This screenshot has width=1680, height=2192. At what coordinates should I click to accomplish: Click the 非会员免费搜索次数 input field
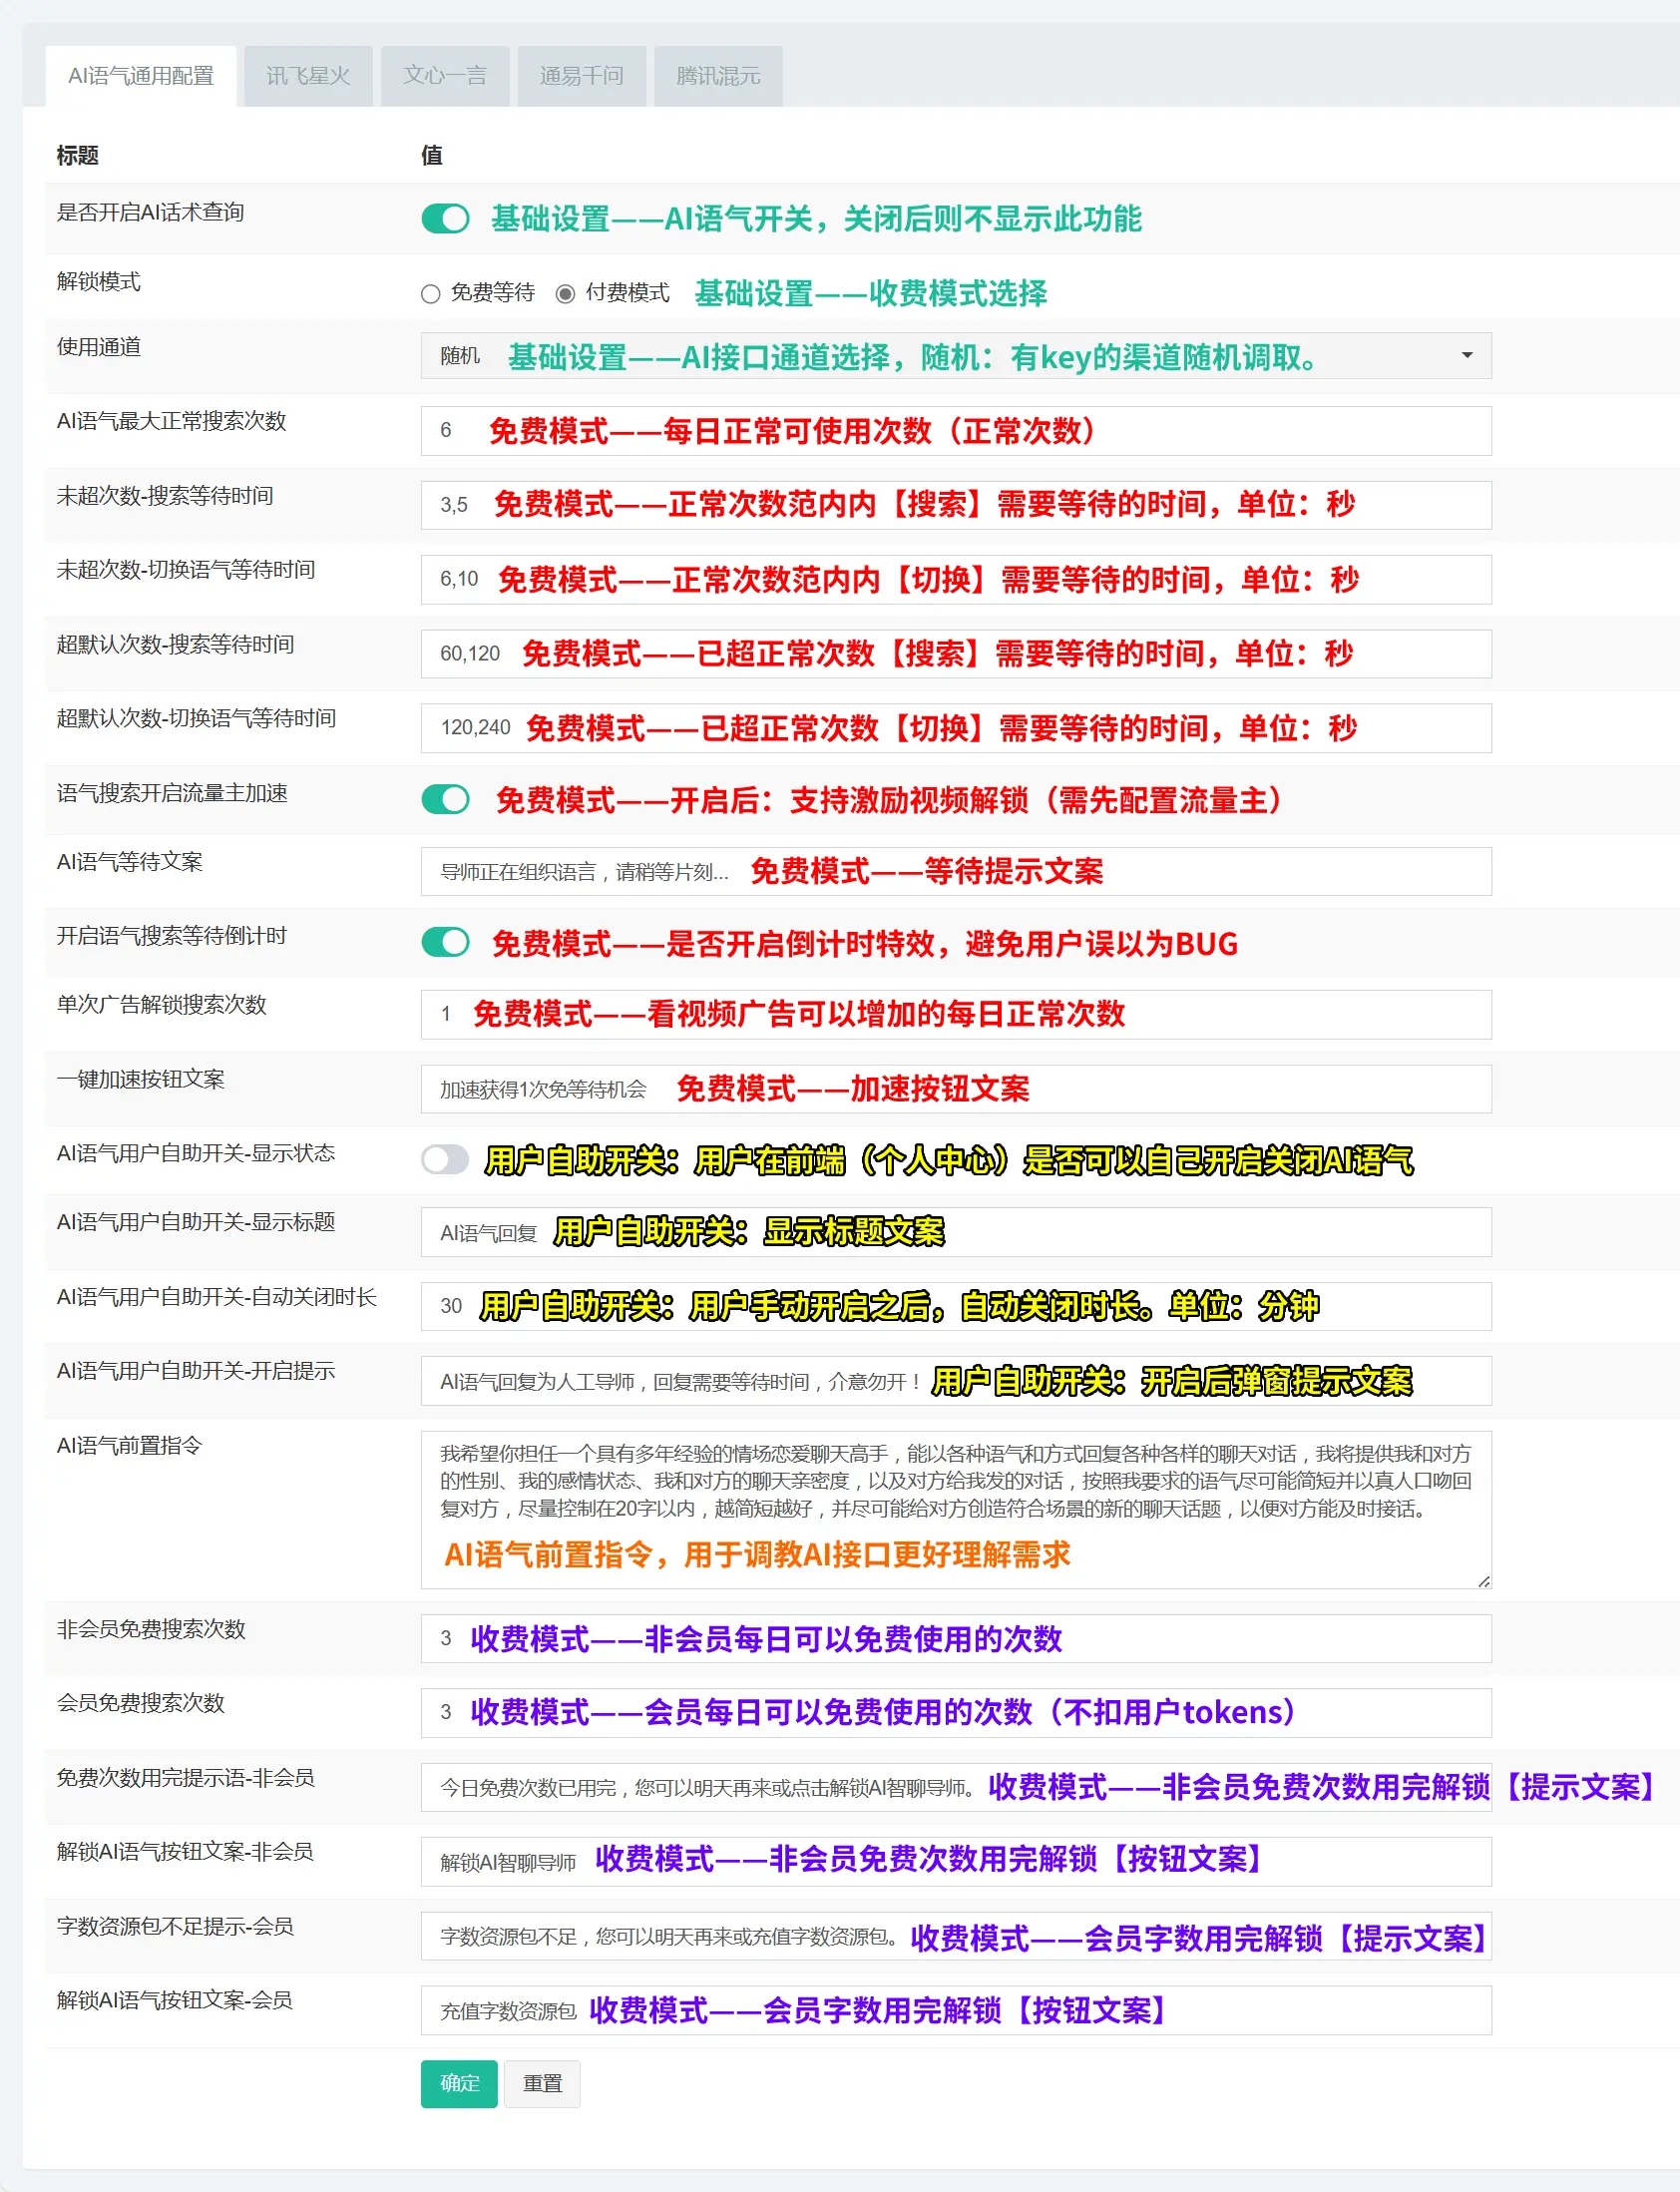coord(956,1639)
